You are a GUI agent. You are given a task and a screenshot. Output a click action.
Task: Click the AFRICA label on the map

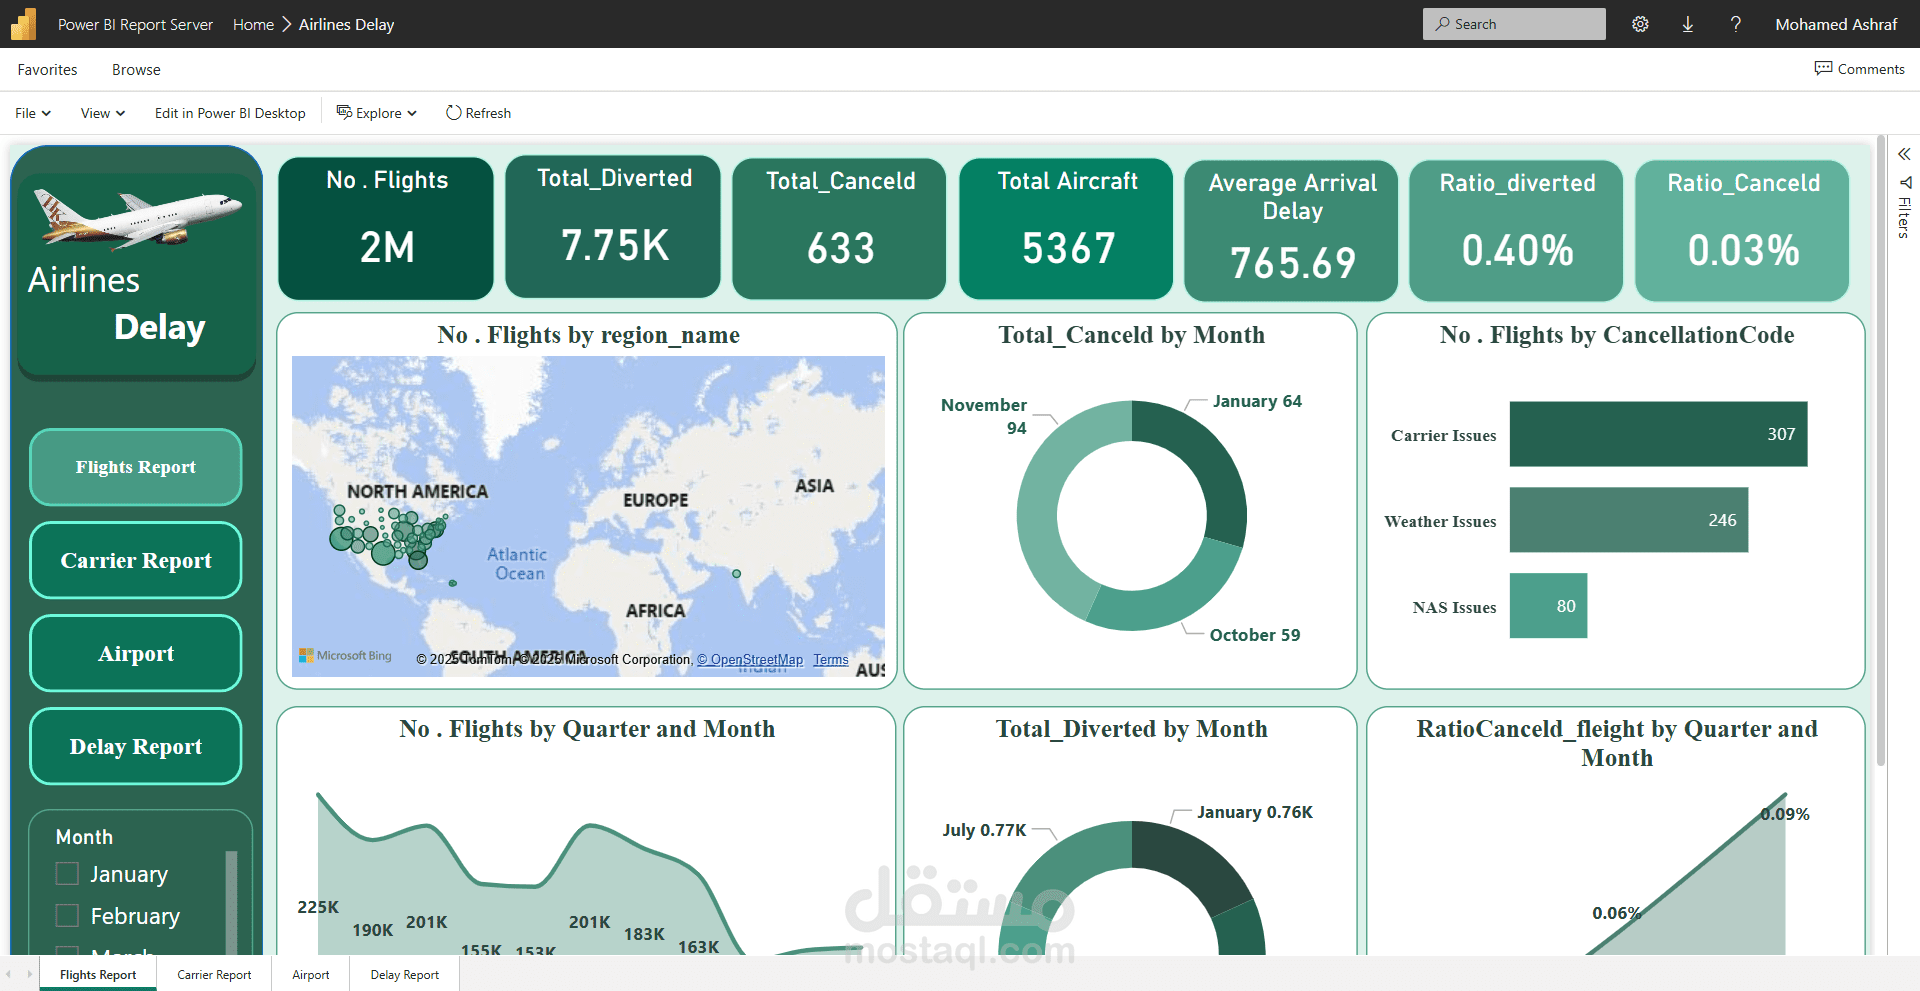pos(656,610)
